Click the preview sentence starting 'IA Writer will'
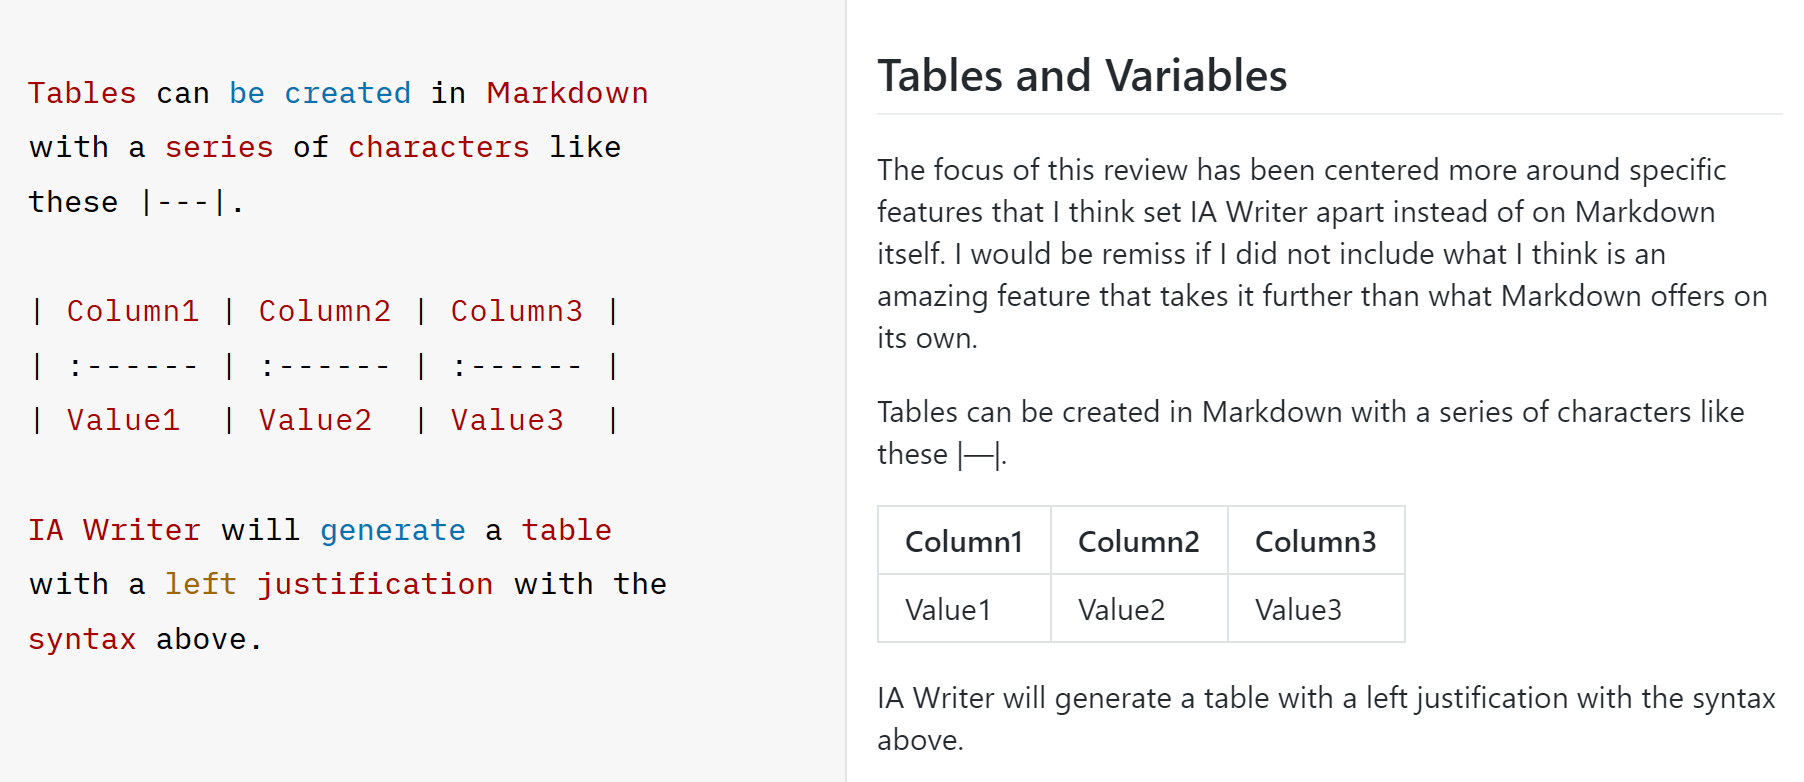The image size is (1804, 782). pyautogui.click(x=1326, y=719)
